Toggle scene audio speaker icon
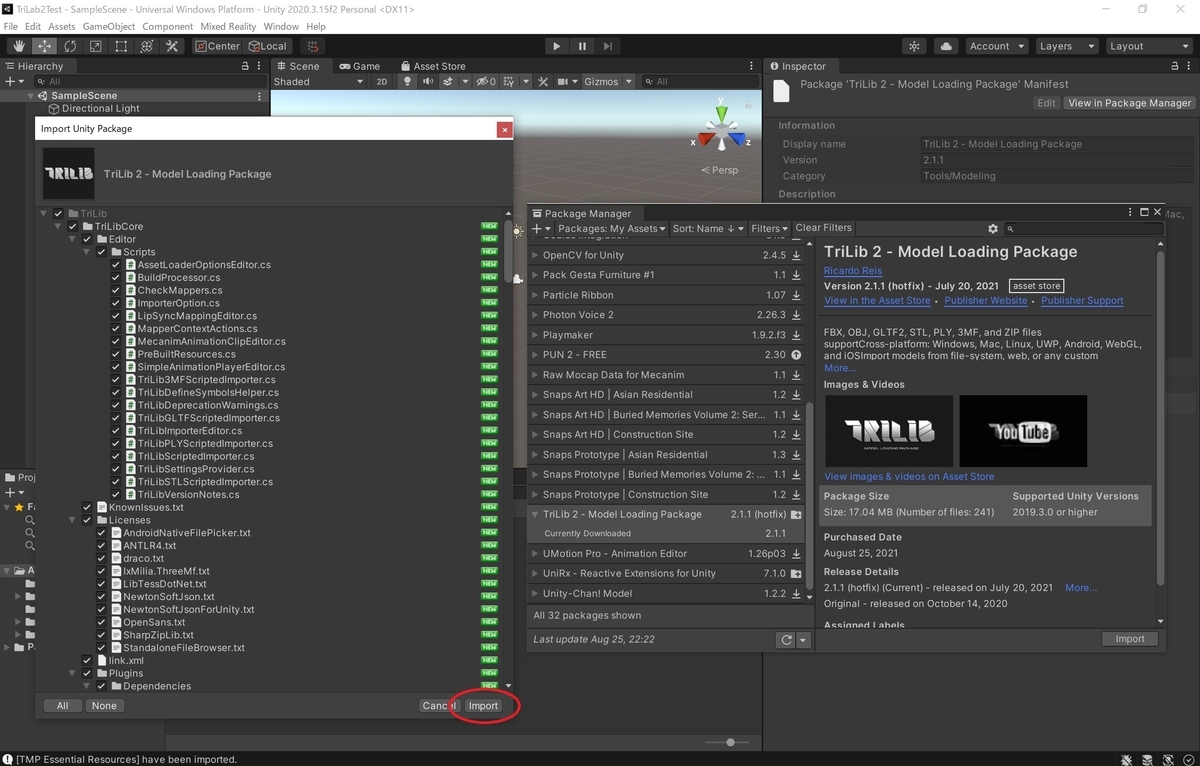Screen dimensions: 1200x766 [x=427, y=82]
